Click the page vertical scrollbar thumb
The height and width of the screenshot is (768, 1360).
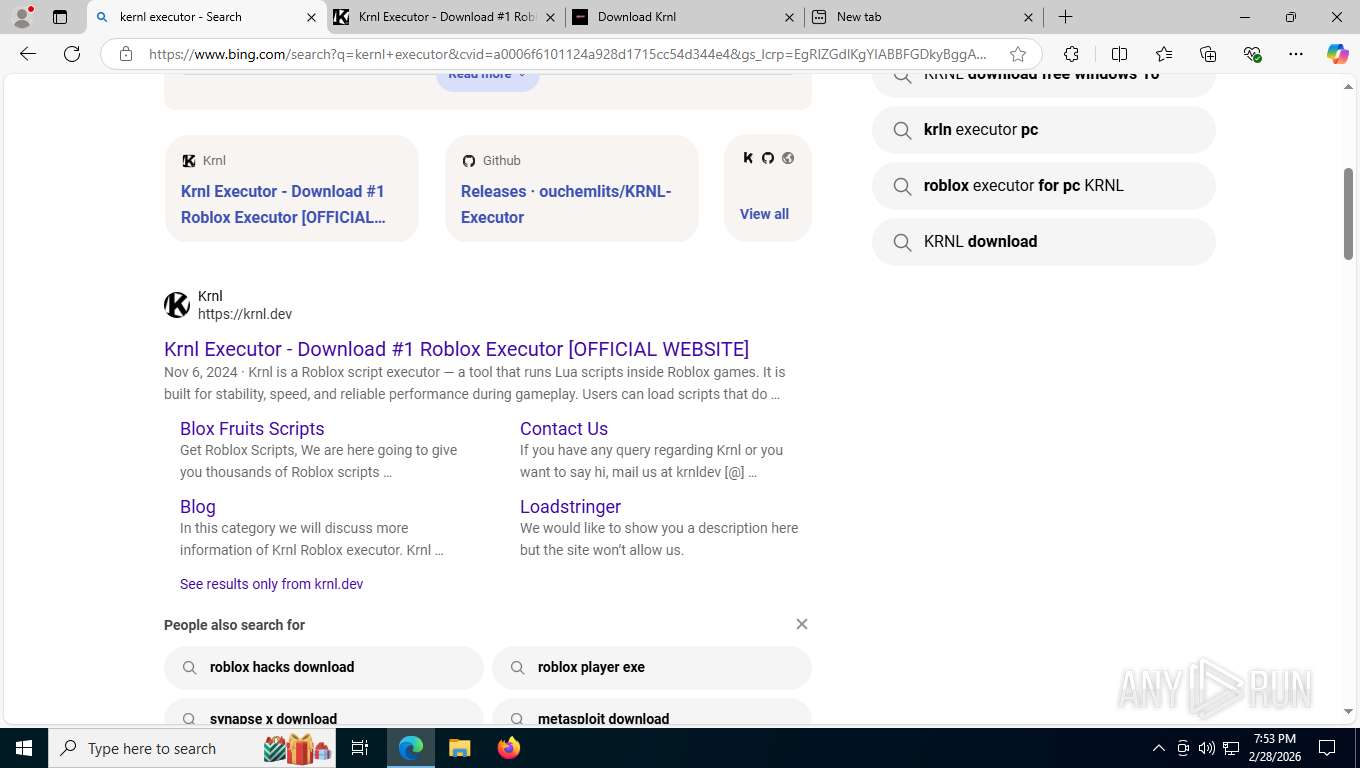[1348, 214]
